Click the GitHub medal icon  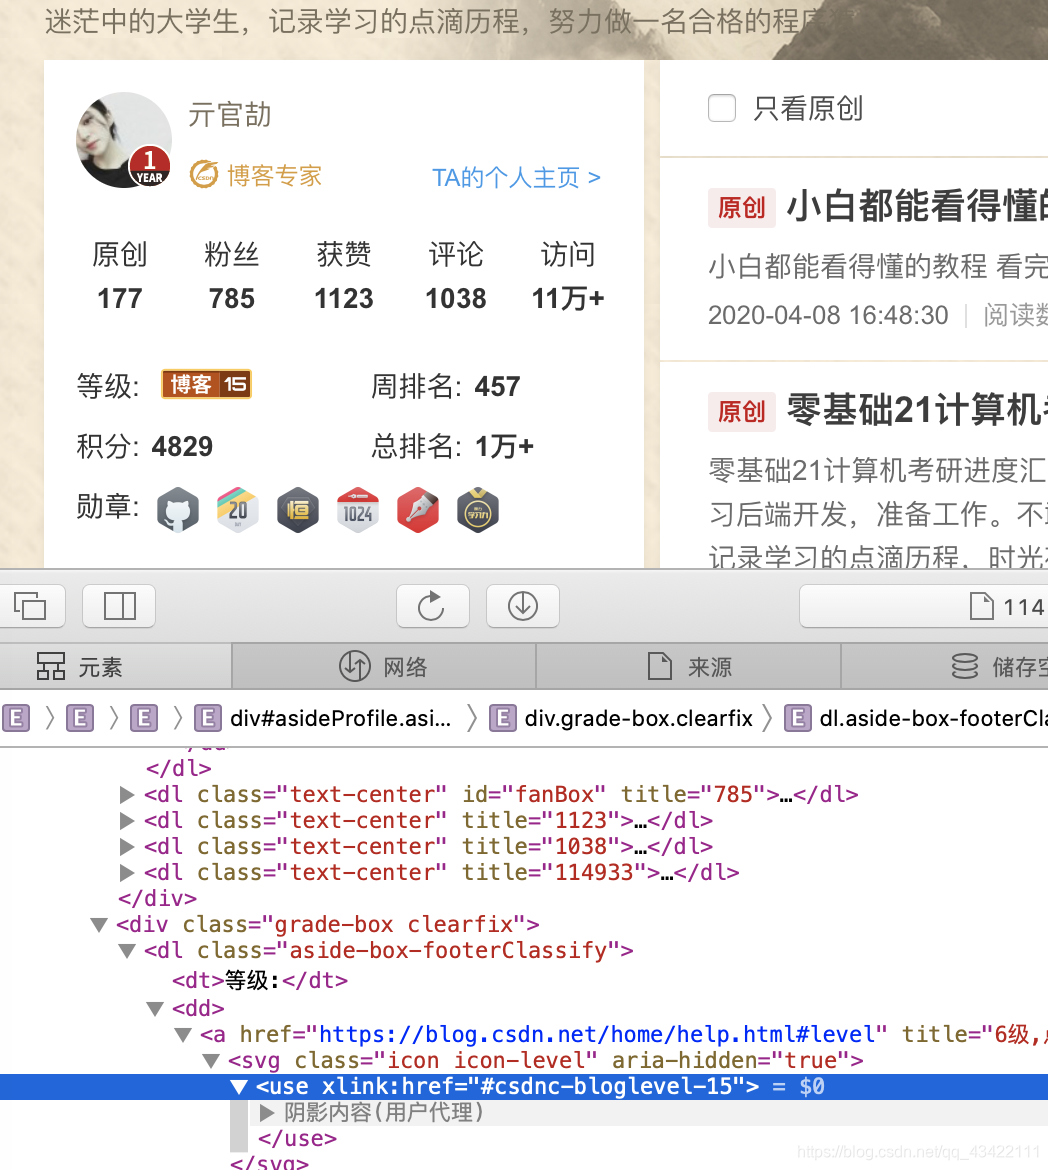click(x=178, y=510)
